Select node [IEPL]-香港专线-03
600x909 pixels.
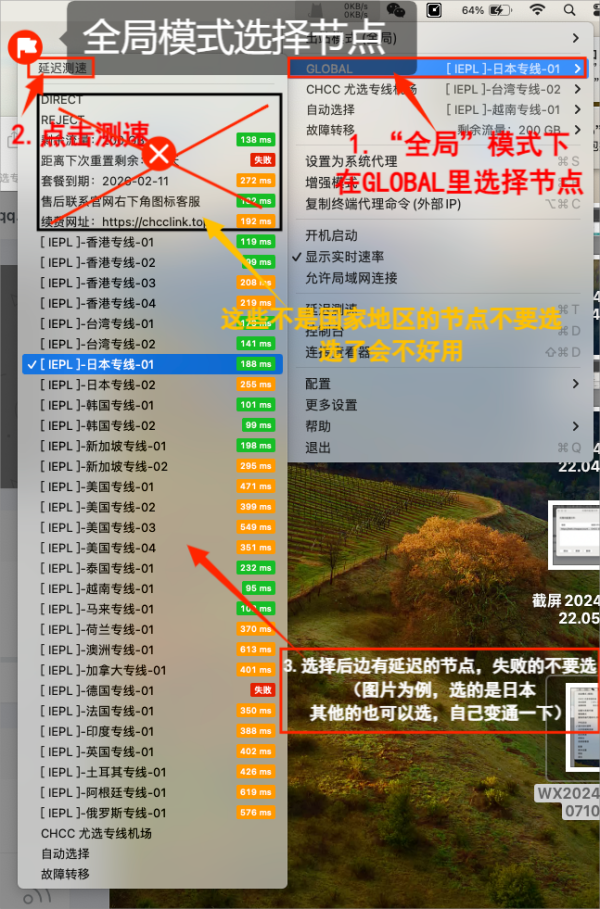[x=152, y=282]
